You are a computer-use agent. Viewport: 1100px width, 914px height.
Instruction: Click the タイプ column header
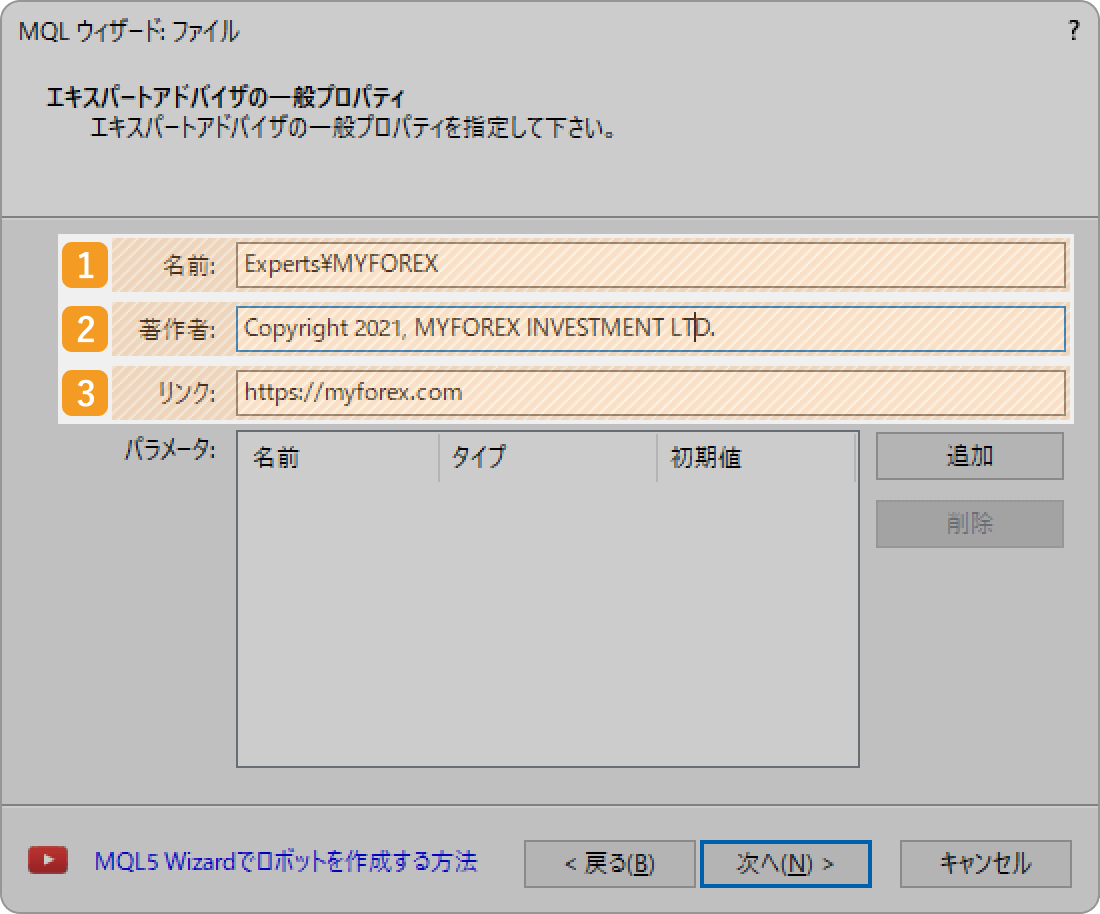(548, 457)
